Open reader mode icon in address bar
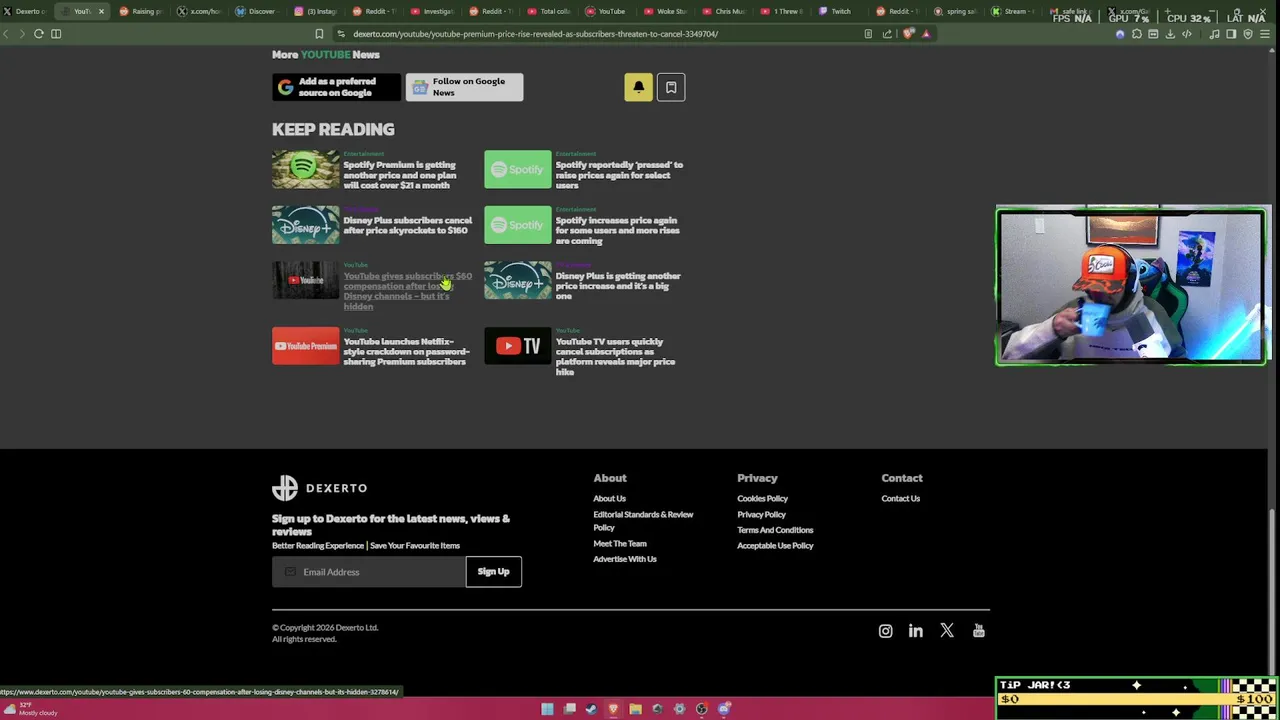 868,34
